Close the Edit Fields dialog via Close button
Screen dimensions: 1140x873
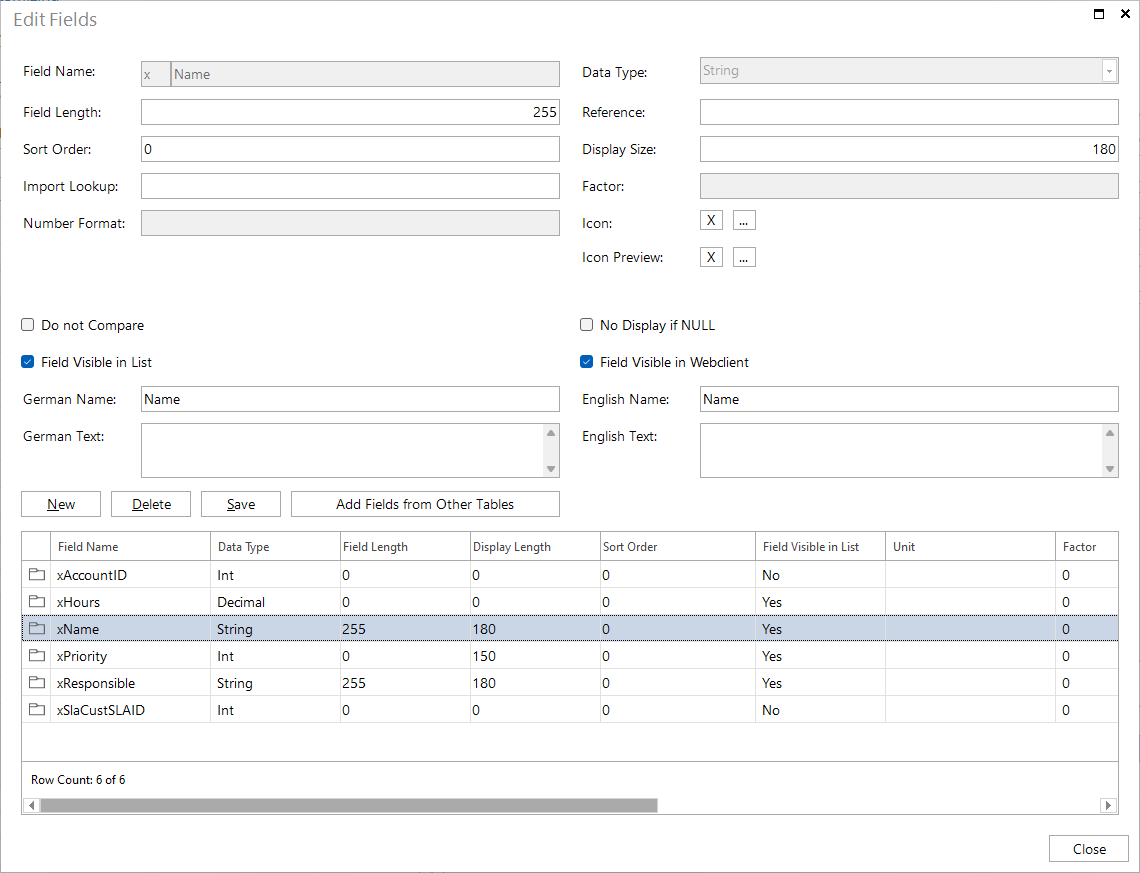point(1089,849)
